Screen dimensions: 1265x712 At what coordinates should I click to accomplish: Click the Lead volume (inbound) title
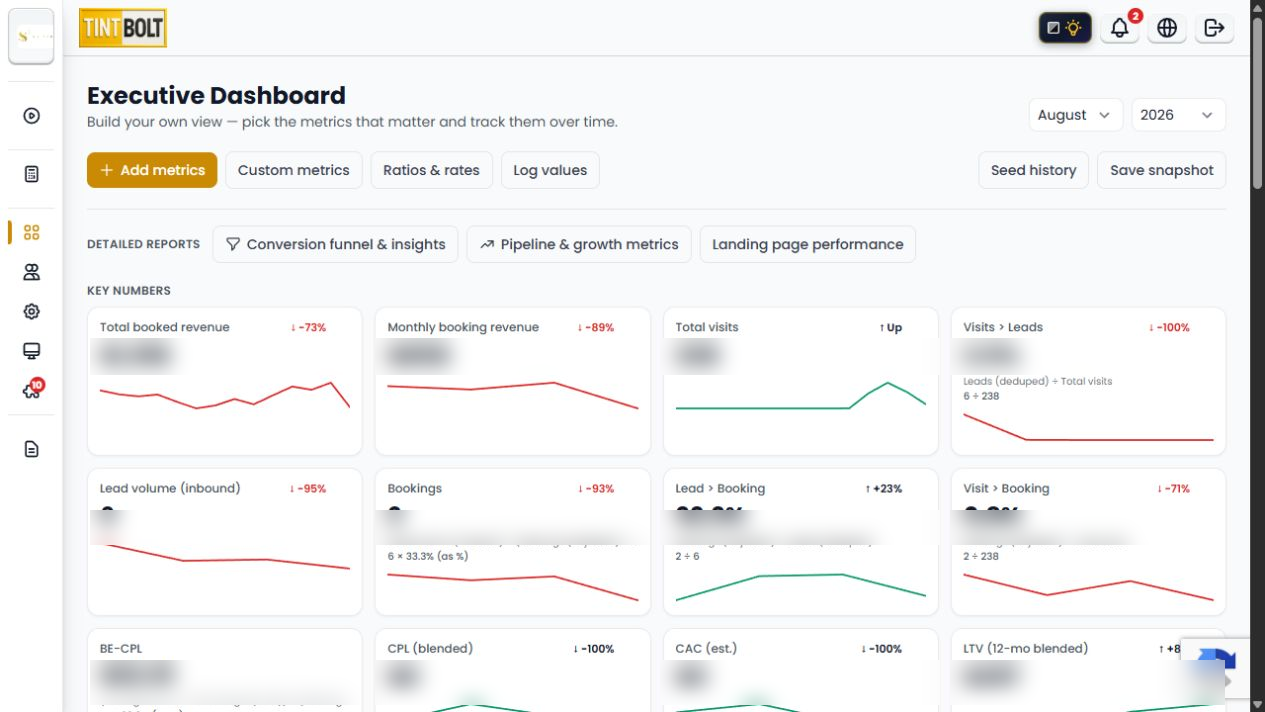[x=170, y=488]
